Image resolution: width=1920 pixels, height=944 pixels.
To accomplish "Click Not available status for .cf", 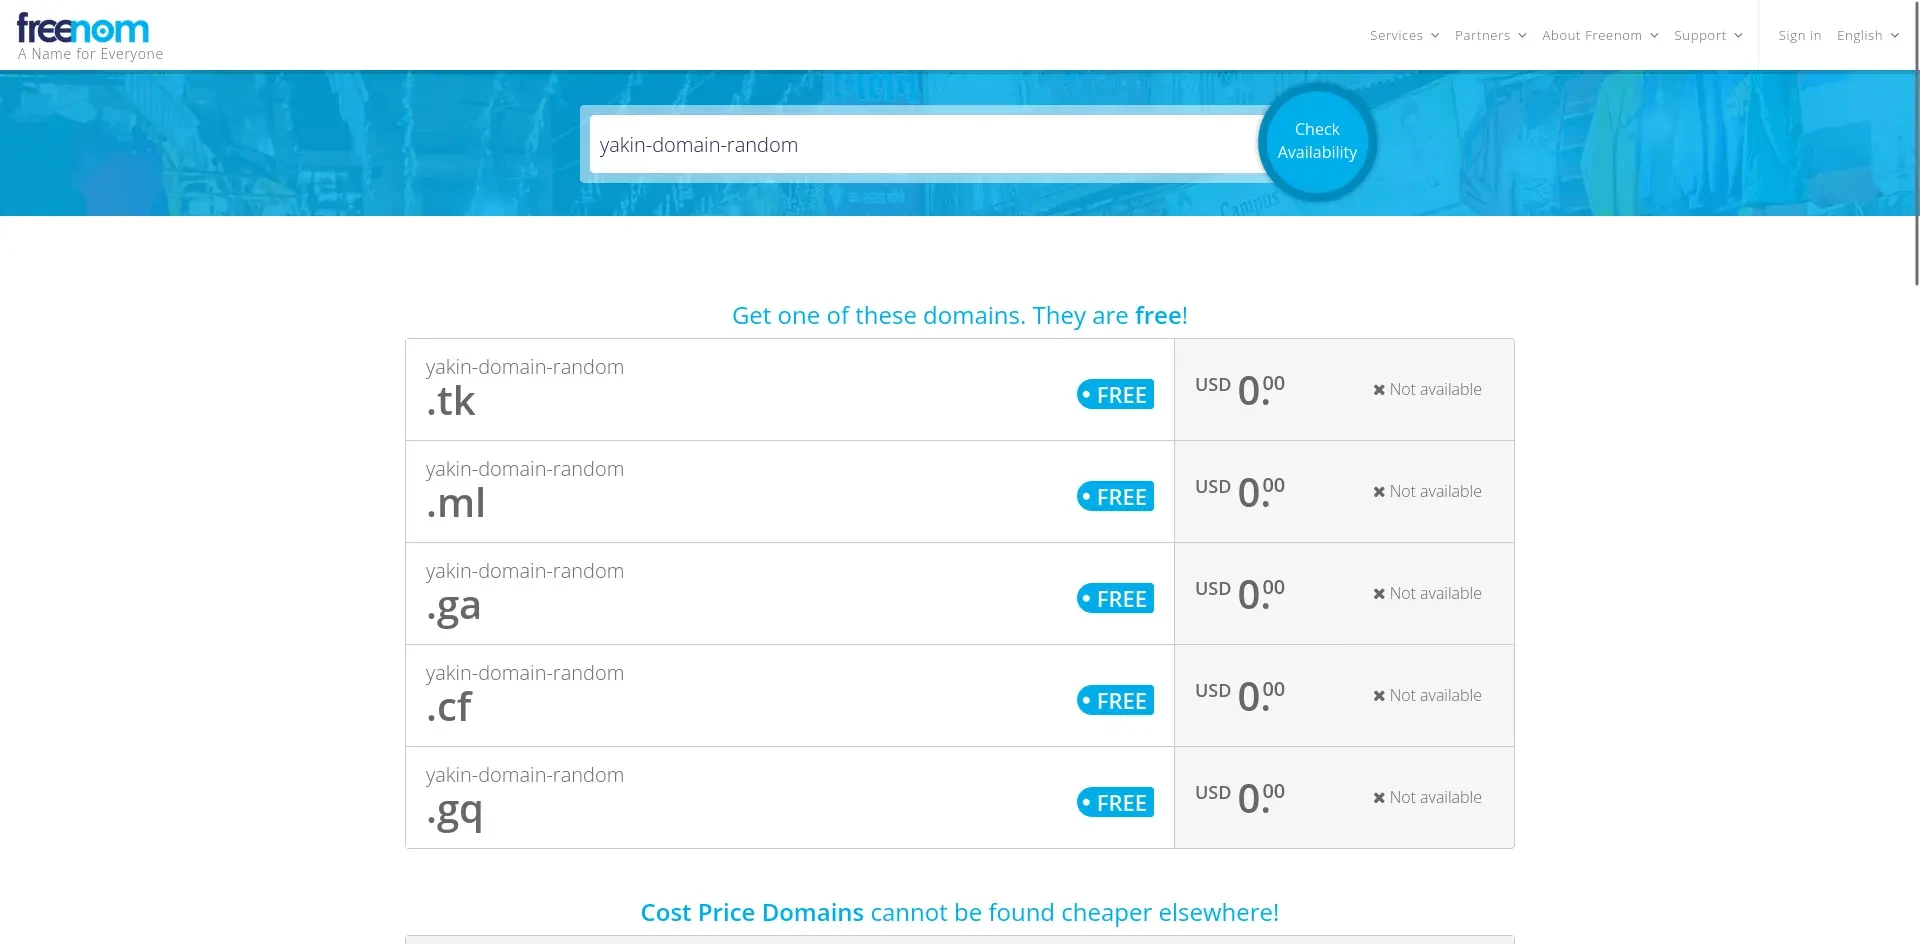I will (x=1427, y=695).
